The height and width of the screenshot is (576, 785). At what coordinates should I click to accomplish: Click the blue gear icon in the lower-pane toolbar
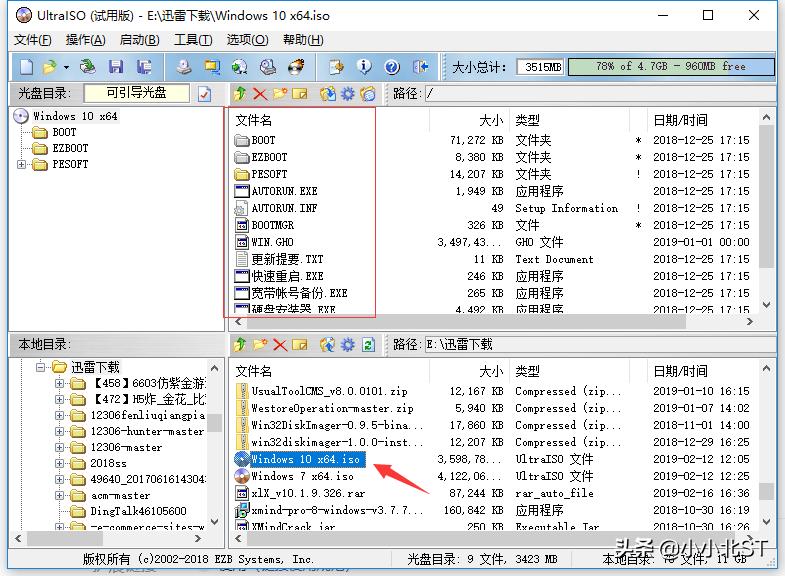coord(347,345)
